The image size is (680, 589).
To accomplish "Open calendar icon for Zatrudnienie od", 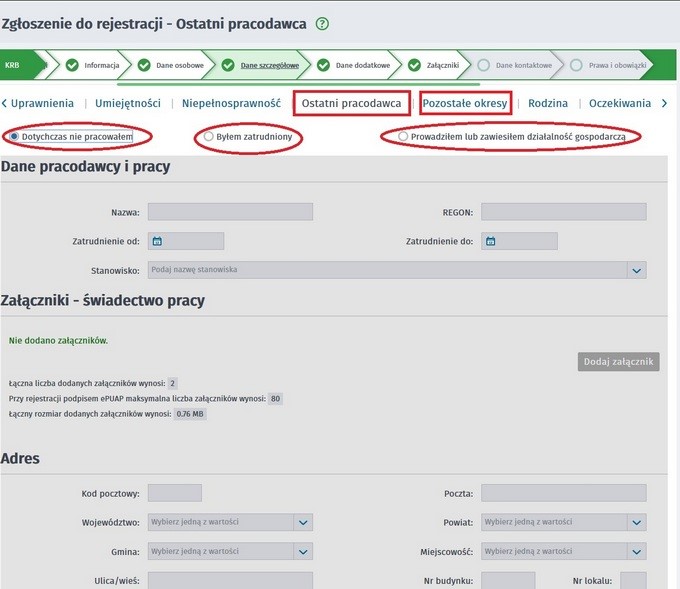I will 157,241.
